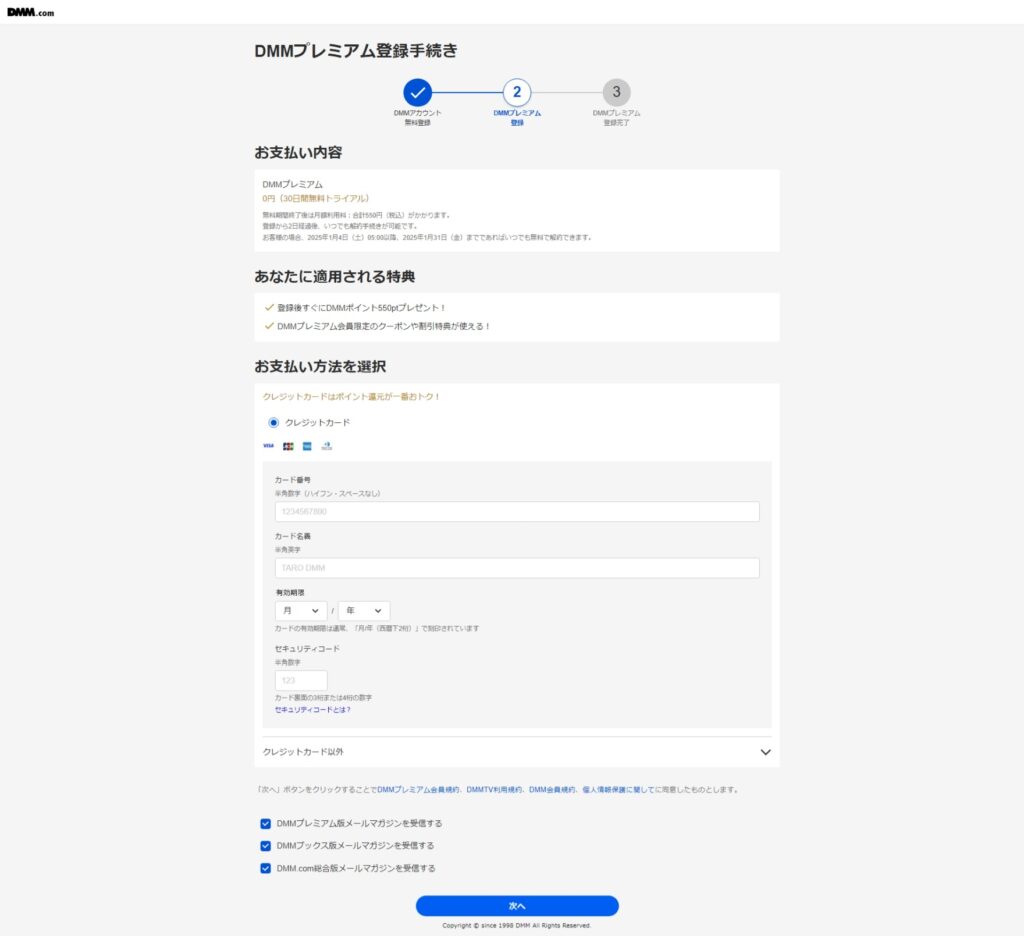1024x936 pixels.
Task: Open the expiry year (年) dropdown
Action: (364, 611)
